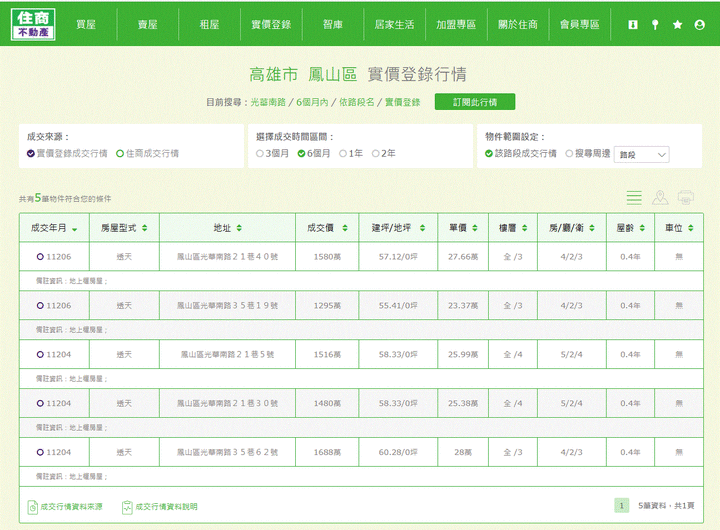
Task: Open the 租屋 menu
Action: [x=209, y=25]
